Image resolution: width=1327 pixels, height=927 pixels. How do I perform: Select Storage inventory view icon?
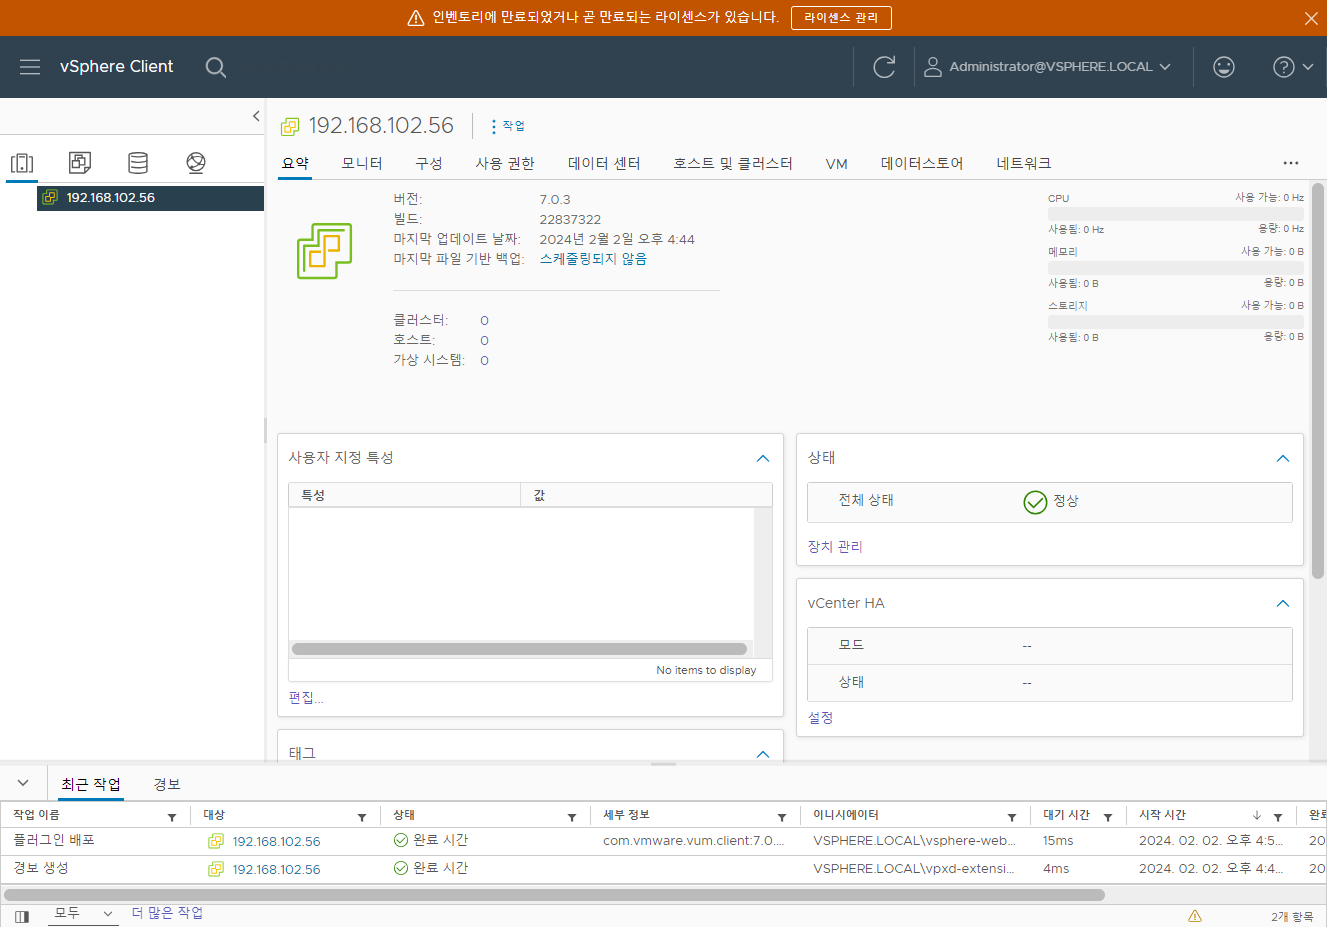[x=138, y=163]
